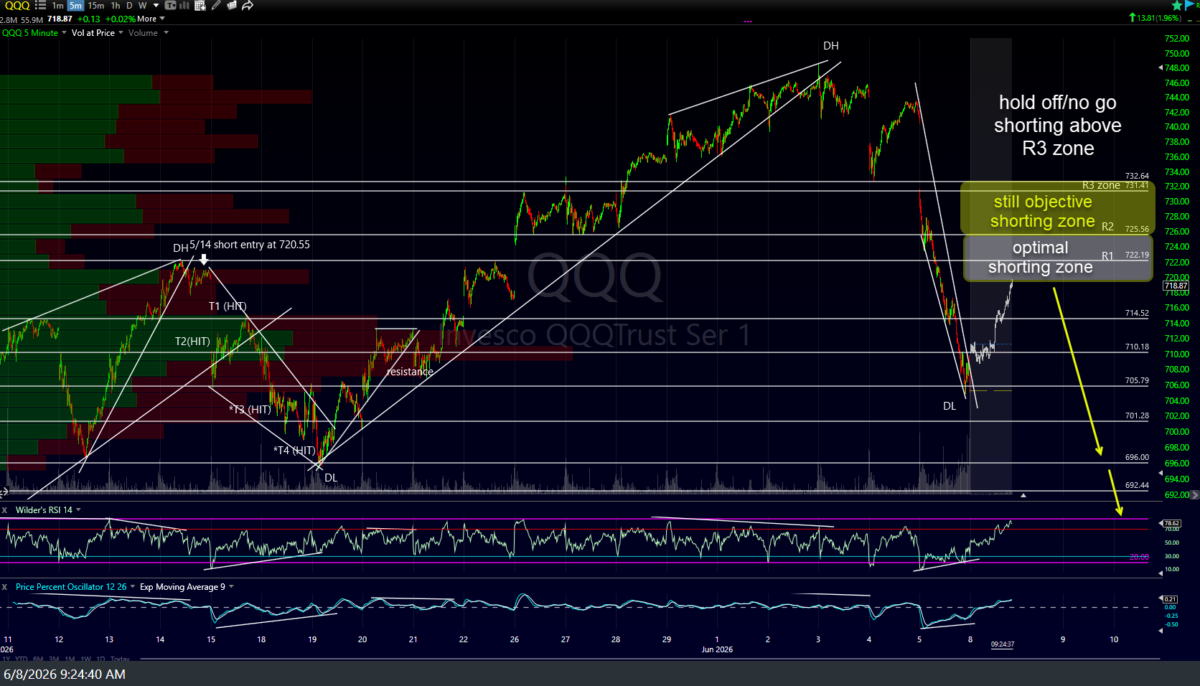Screen dimensions: 1200x686
Task: Open the timeframe dropdown arrow after W
Action: click(x=156, y=6)
